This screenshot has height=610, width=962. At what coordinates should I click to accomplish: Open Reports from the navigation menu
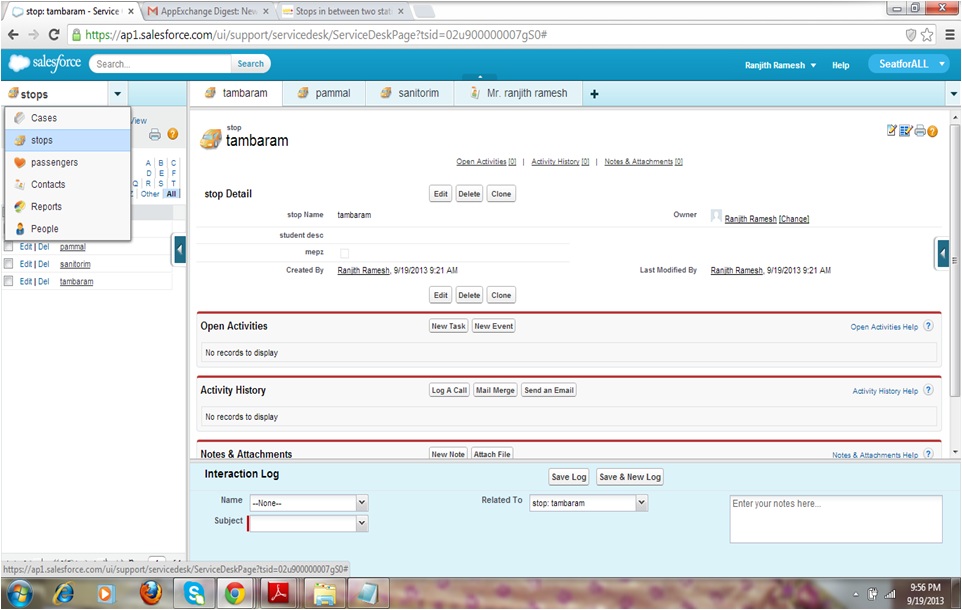pyautogui.click(x=68, y=206)
